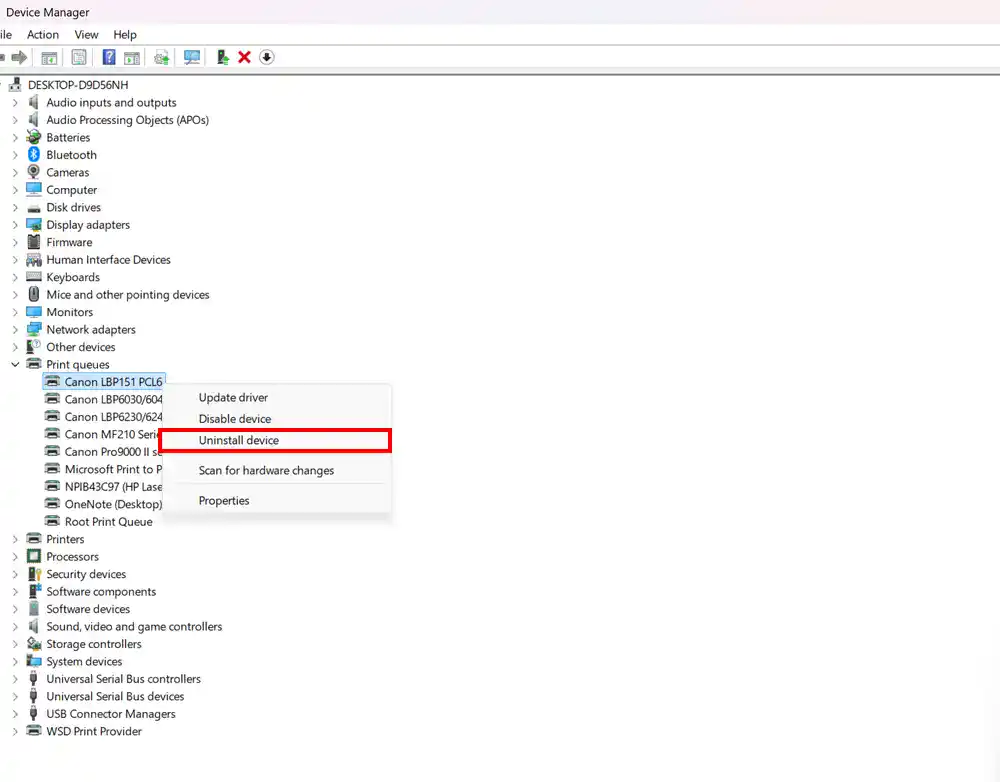Click the forward arrow toolbar icon
1000x782 pixels.
coord(19,57)
